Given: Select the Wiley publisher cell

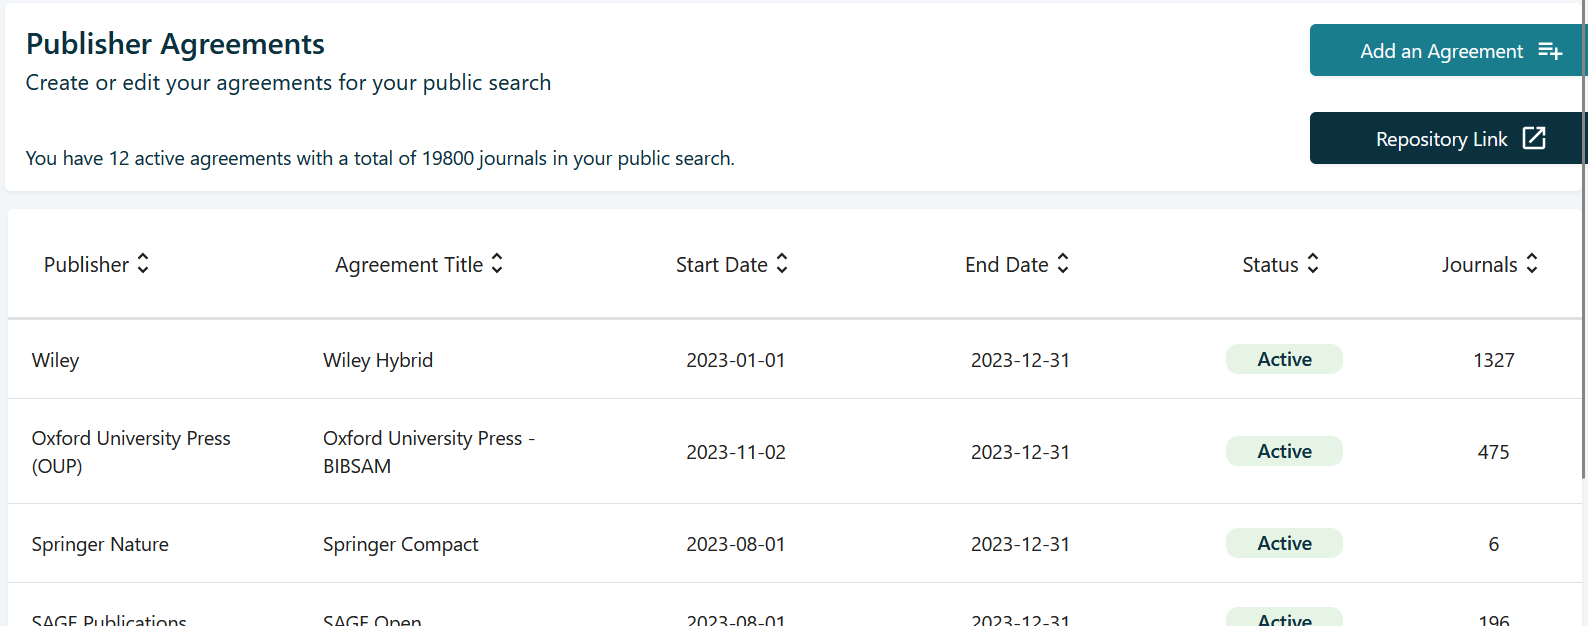Looking at the screenshot, I should (55, 360).
